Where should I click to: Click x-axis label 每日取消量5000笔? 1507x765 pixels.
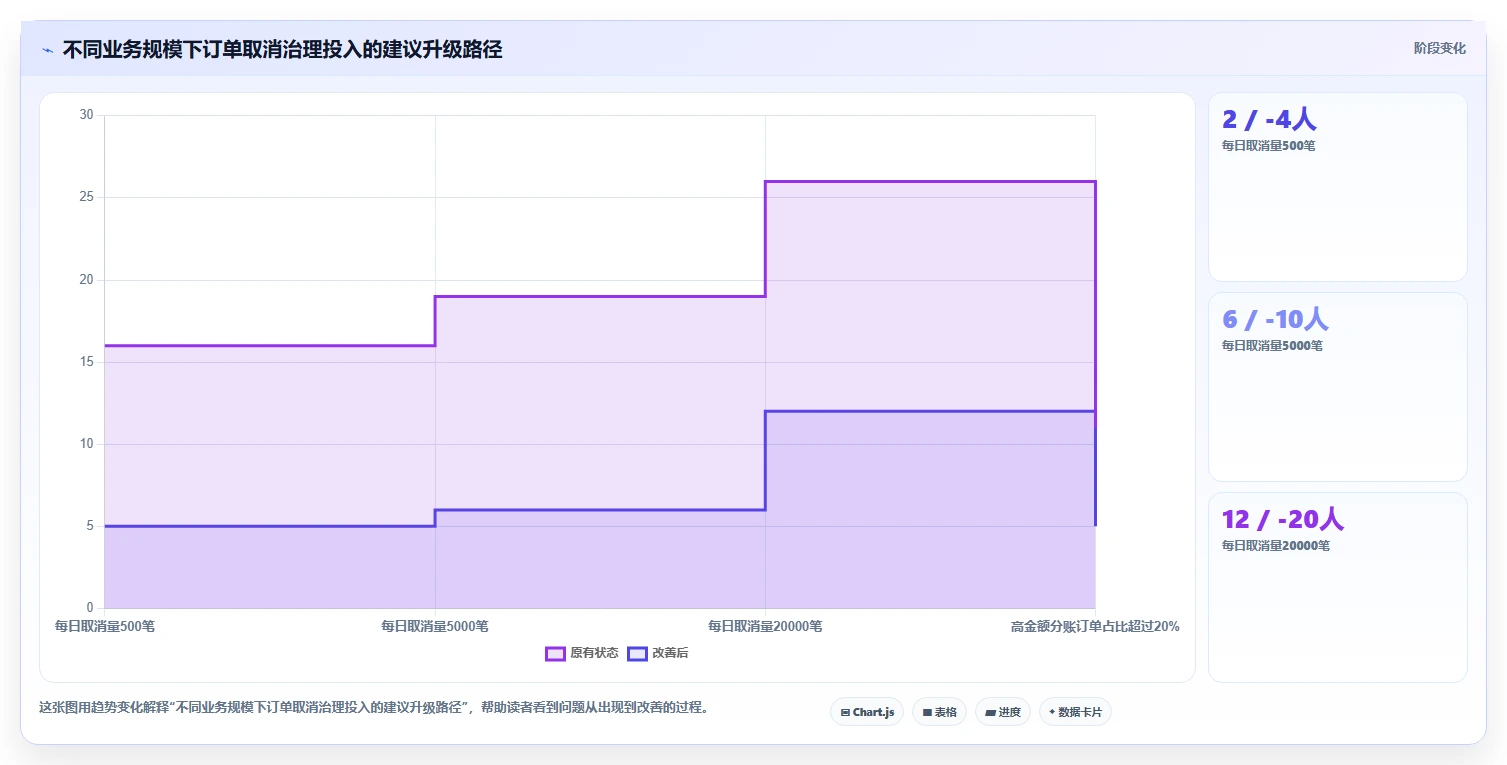coord(435,627)
